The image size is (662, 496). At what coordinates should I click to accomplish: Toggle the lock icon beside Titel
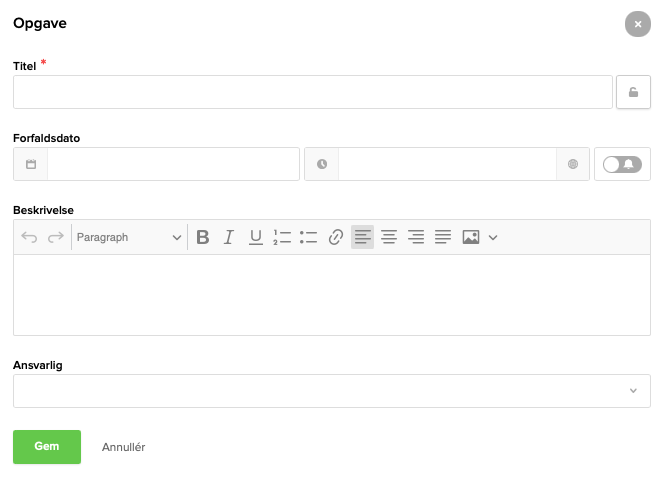point(633,92)
